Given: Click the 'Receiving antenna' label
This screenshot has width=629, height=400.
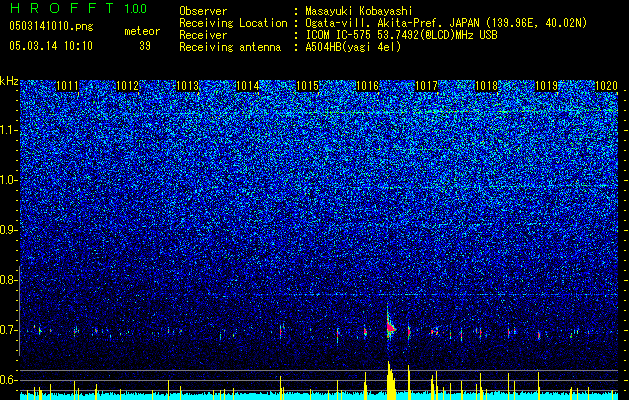Looking at the screenshot, I should (x=230, y=47).
